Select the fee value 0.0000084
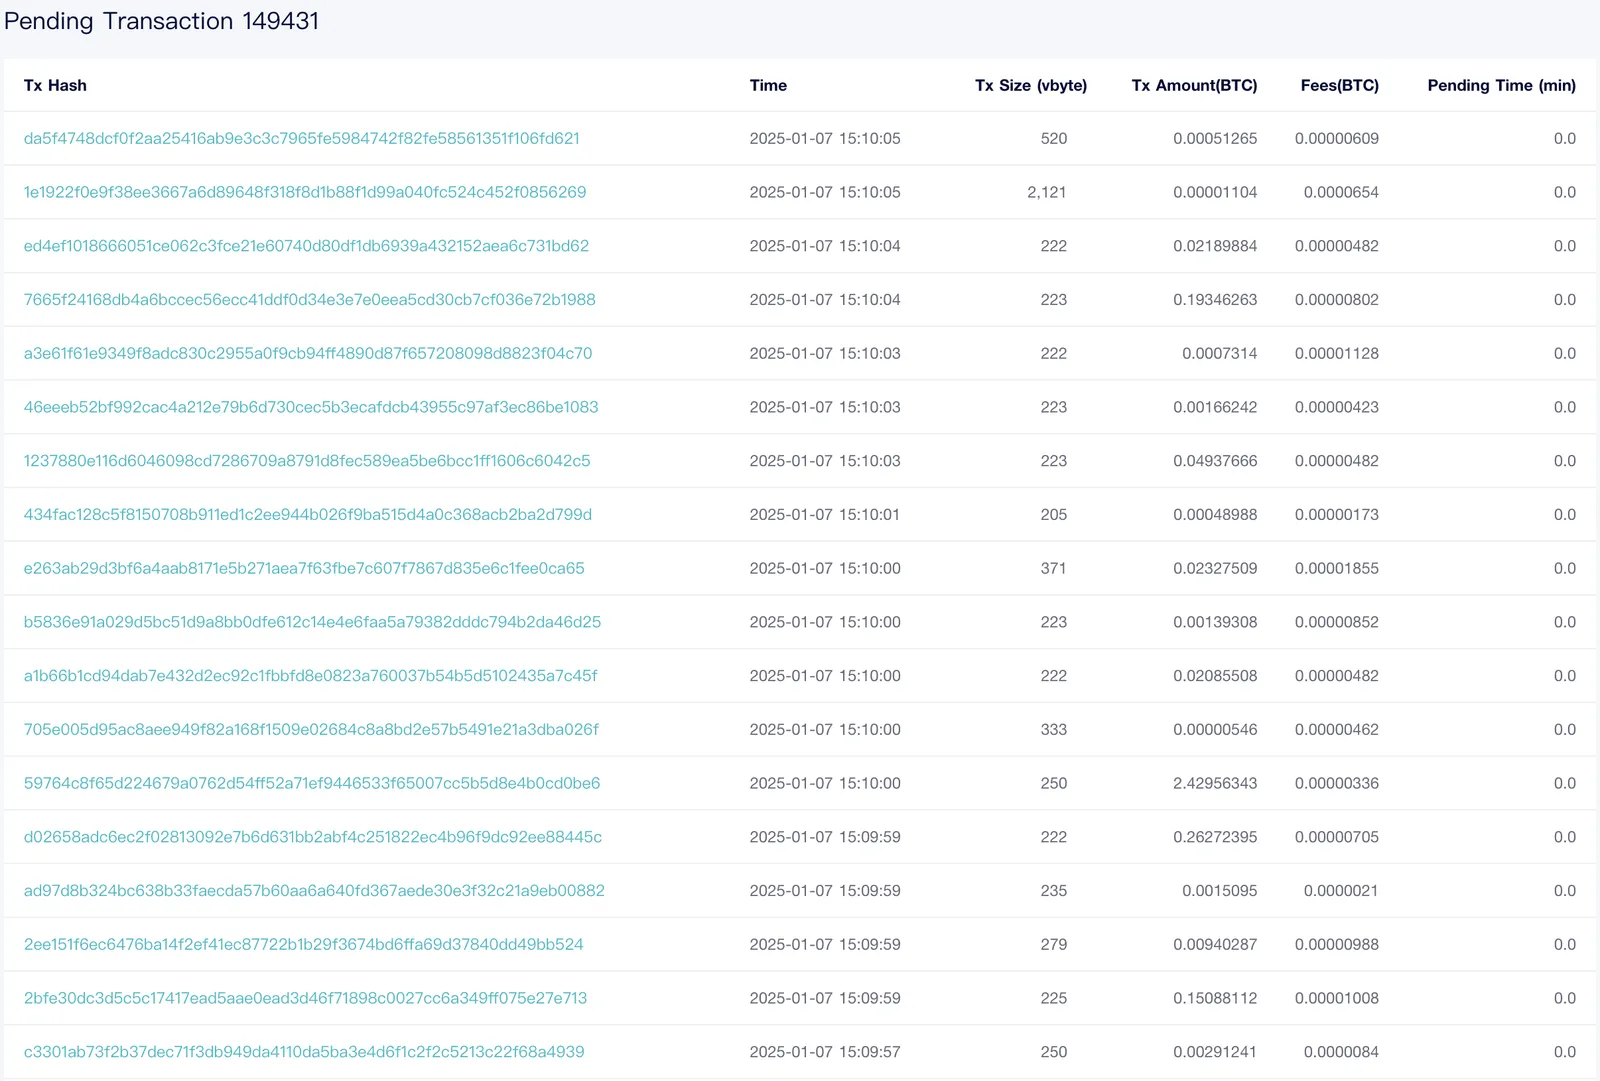Image resolution: width=1600 pixels, height=1081 pixels. click(x=1341, y=1052)
